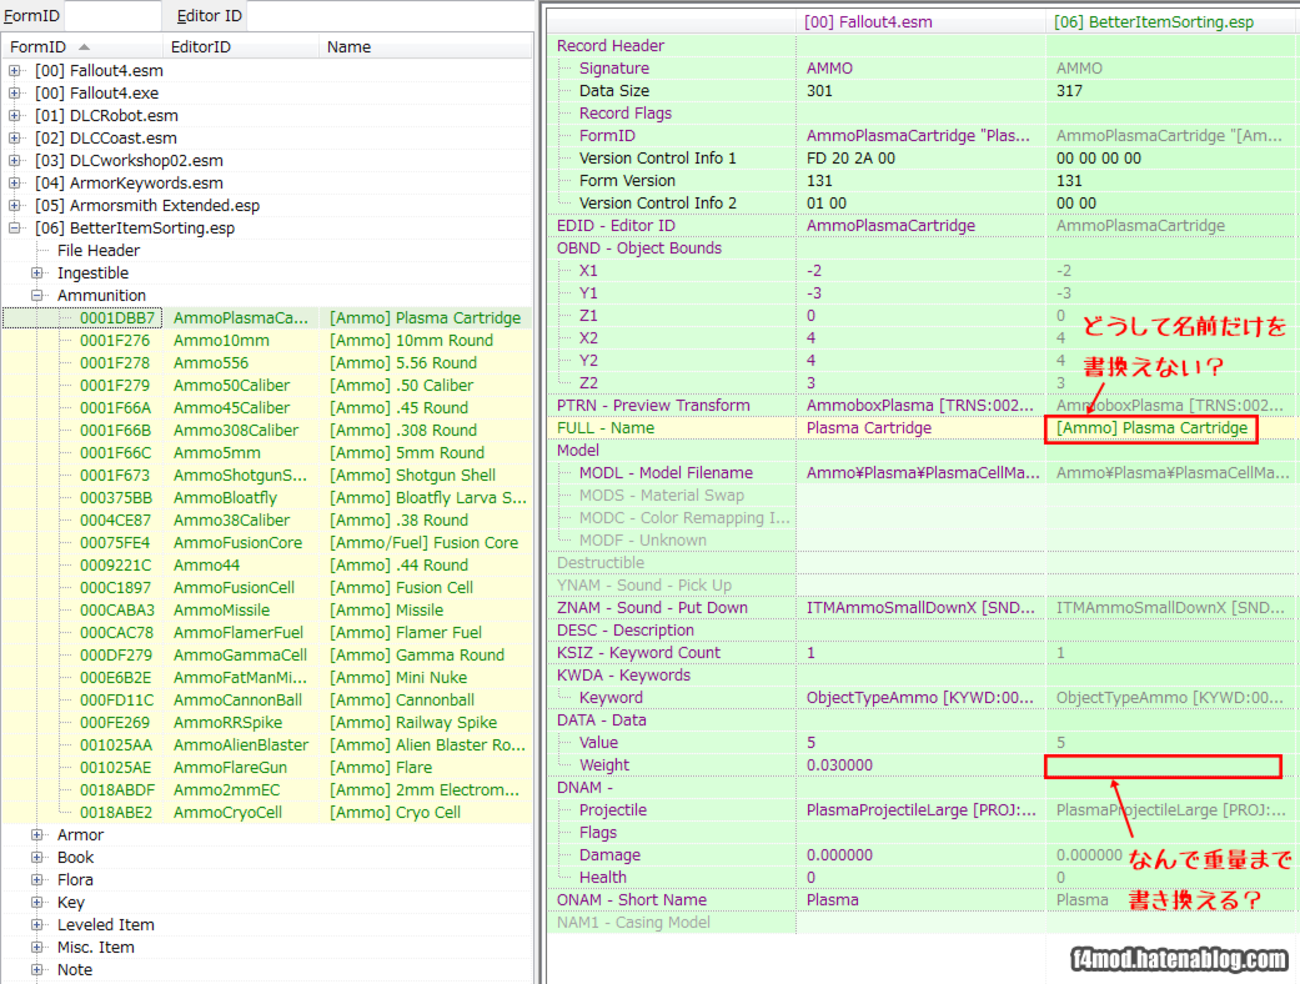Open the File Header entry
1300x984 pixels.
(x=98, y=251)
